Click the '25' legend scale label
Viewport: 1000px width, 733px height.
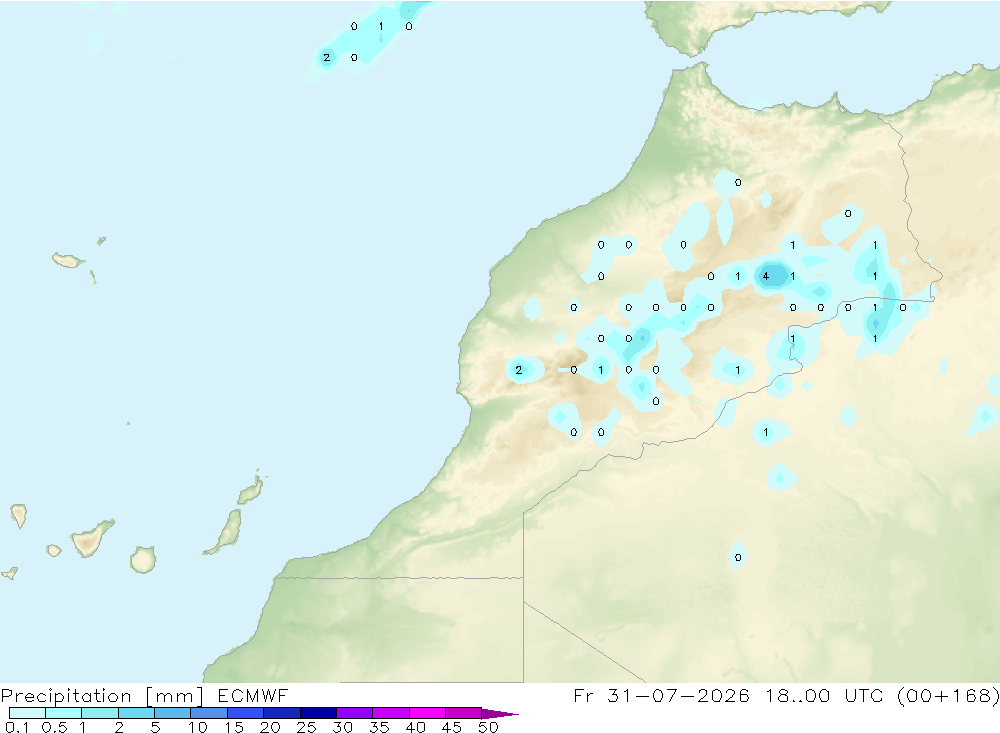[x=306, y=727]
